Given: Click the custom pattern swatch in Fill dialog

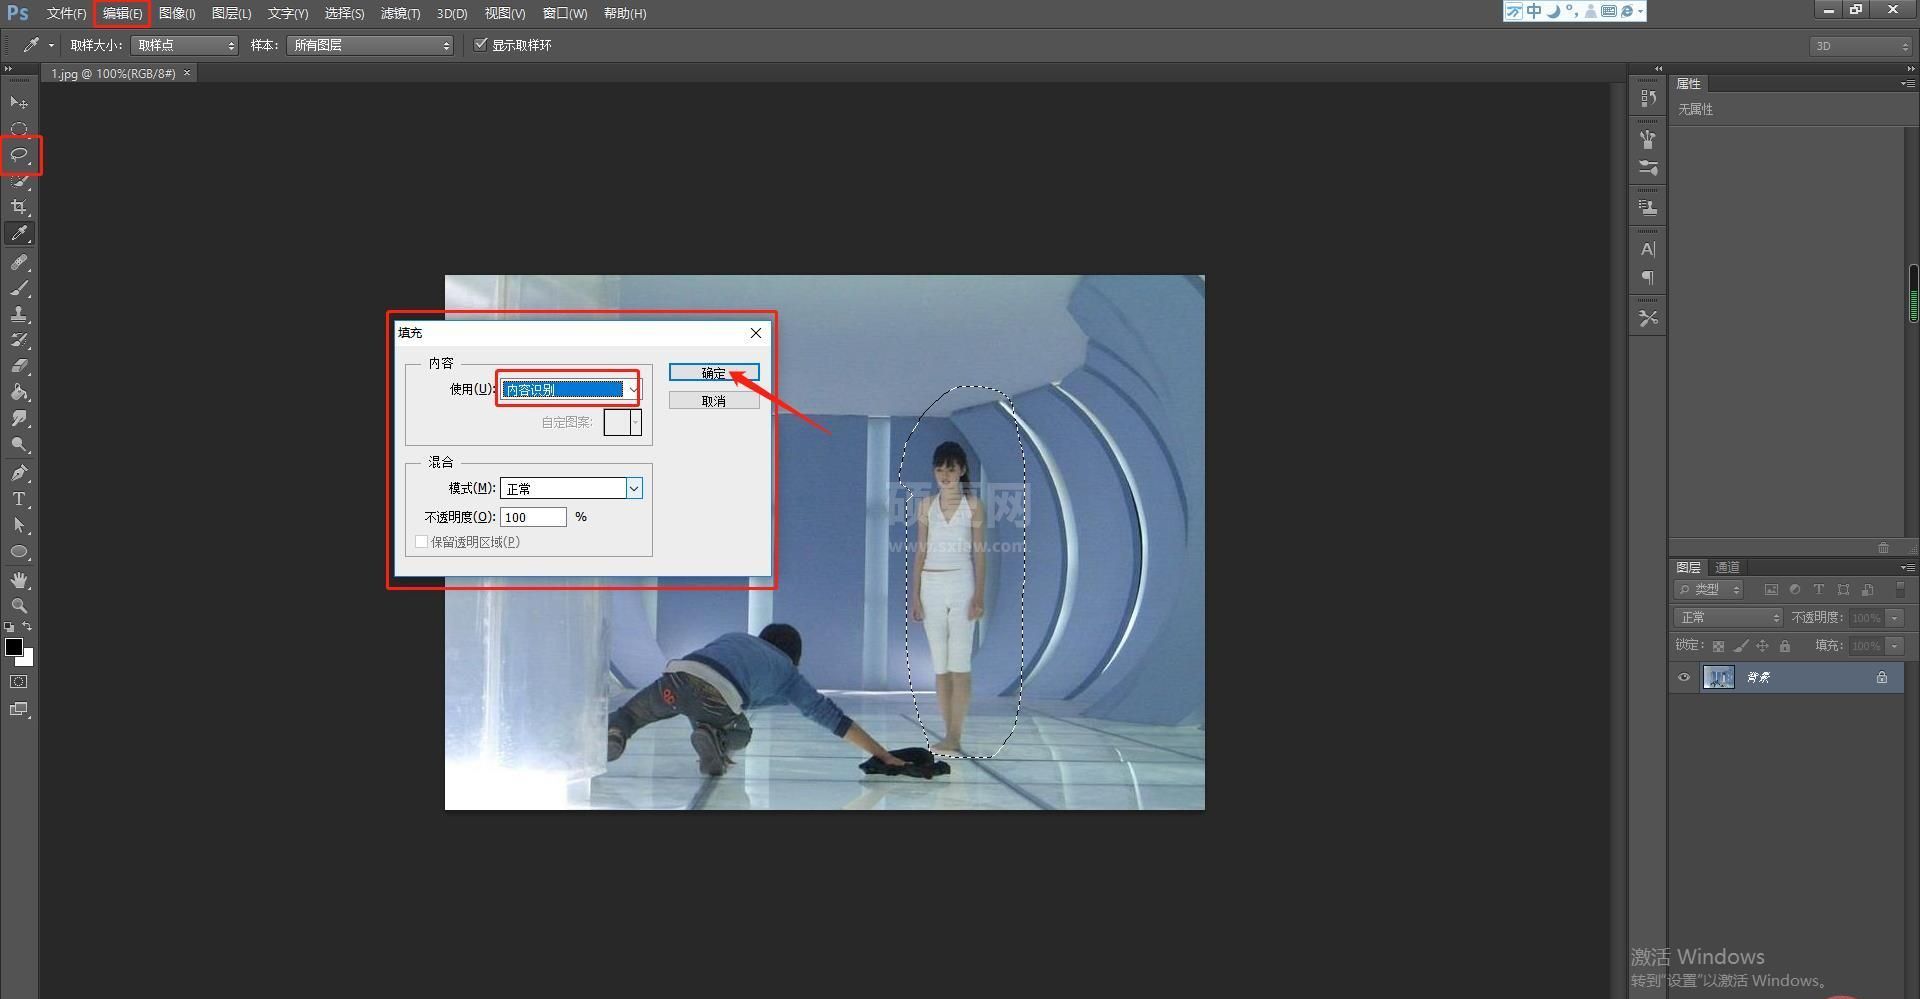Looking at the screenshot, I should tap(617, 422).
